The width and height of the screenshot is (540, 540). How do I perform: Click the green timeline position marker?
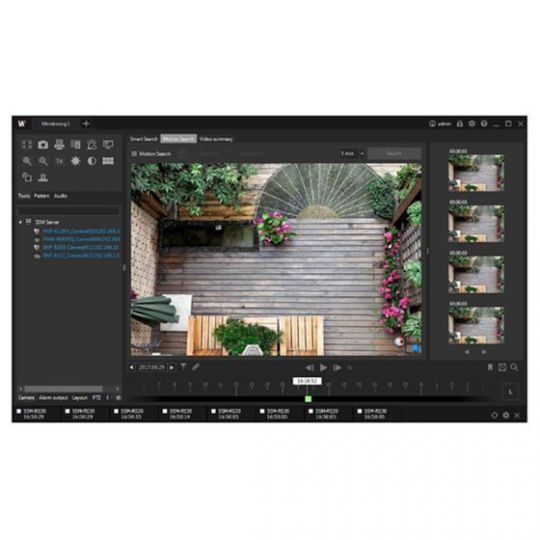(x=308, y=399)
